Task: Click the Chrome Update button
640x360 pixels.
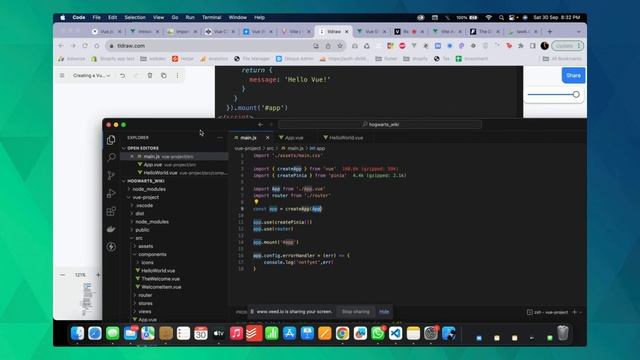Action: 567,46
